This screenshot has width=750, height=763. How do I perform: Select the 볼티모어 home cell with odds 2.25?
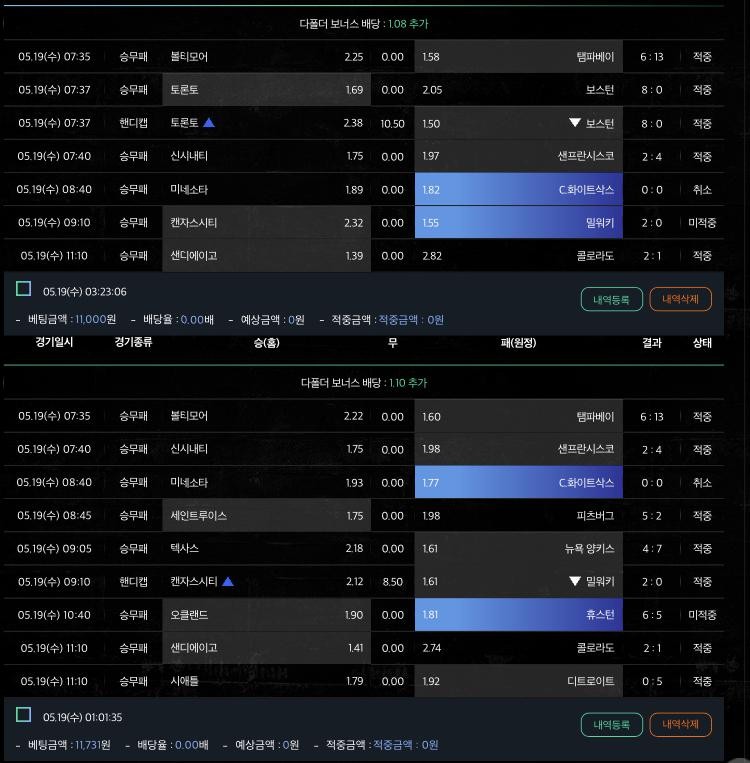pyautogui.click(x=267, y=56)
